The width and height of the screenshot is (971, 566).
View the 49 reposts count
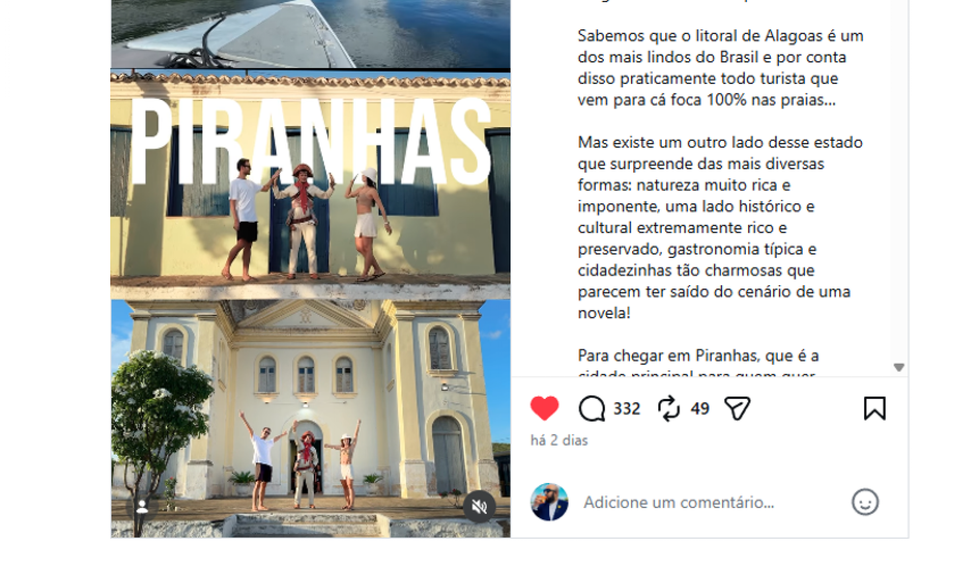click(700, 409)
